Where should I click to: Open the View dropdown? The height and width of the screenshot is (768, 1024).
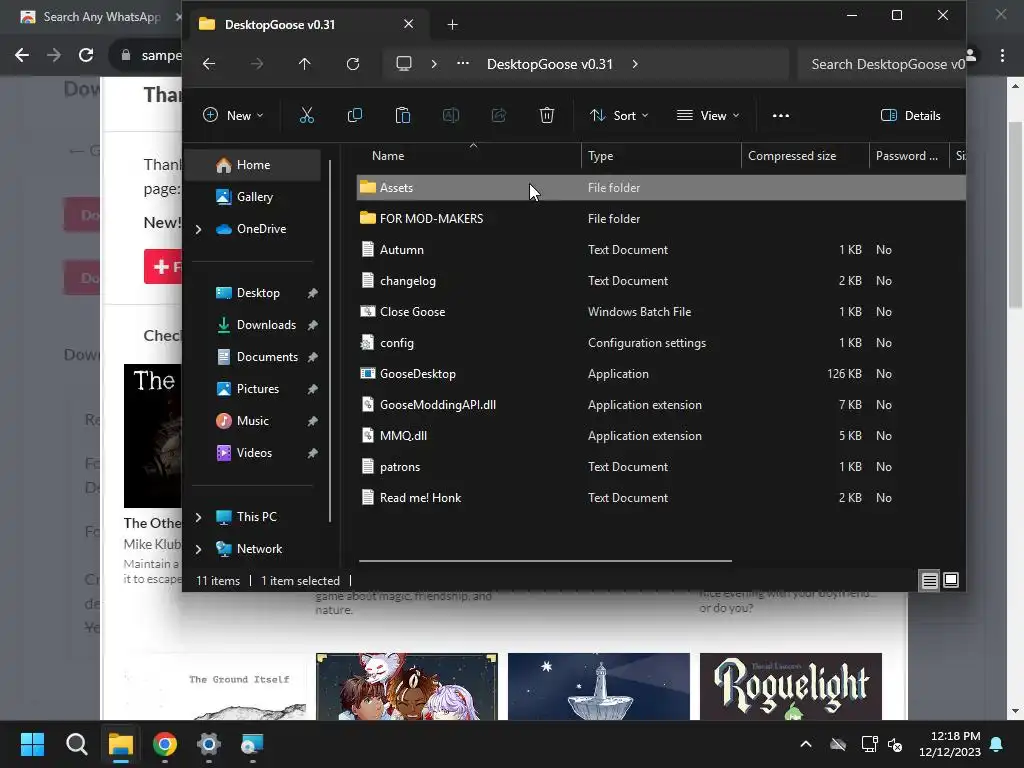[x=708, y=116]
